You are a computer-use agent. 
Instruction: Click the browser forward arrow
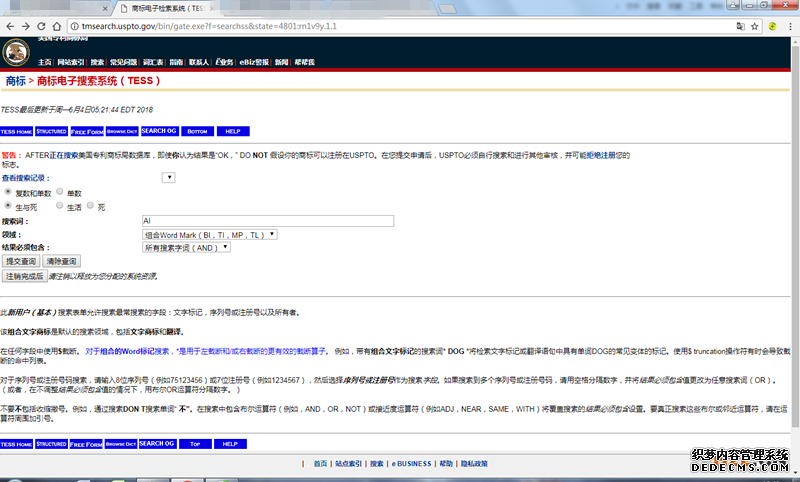coord(26,27)
